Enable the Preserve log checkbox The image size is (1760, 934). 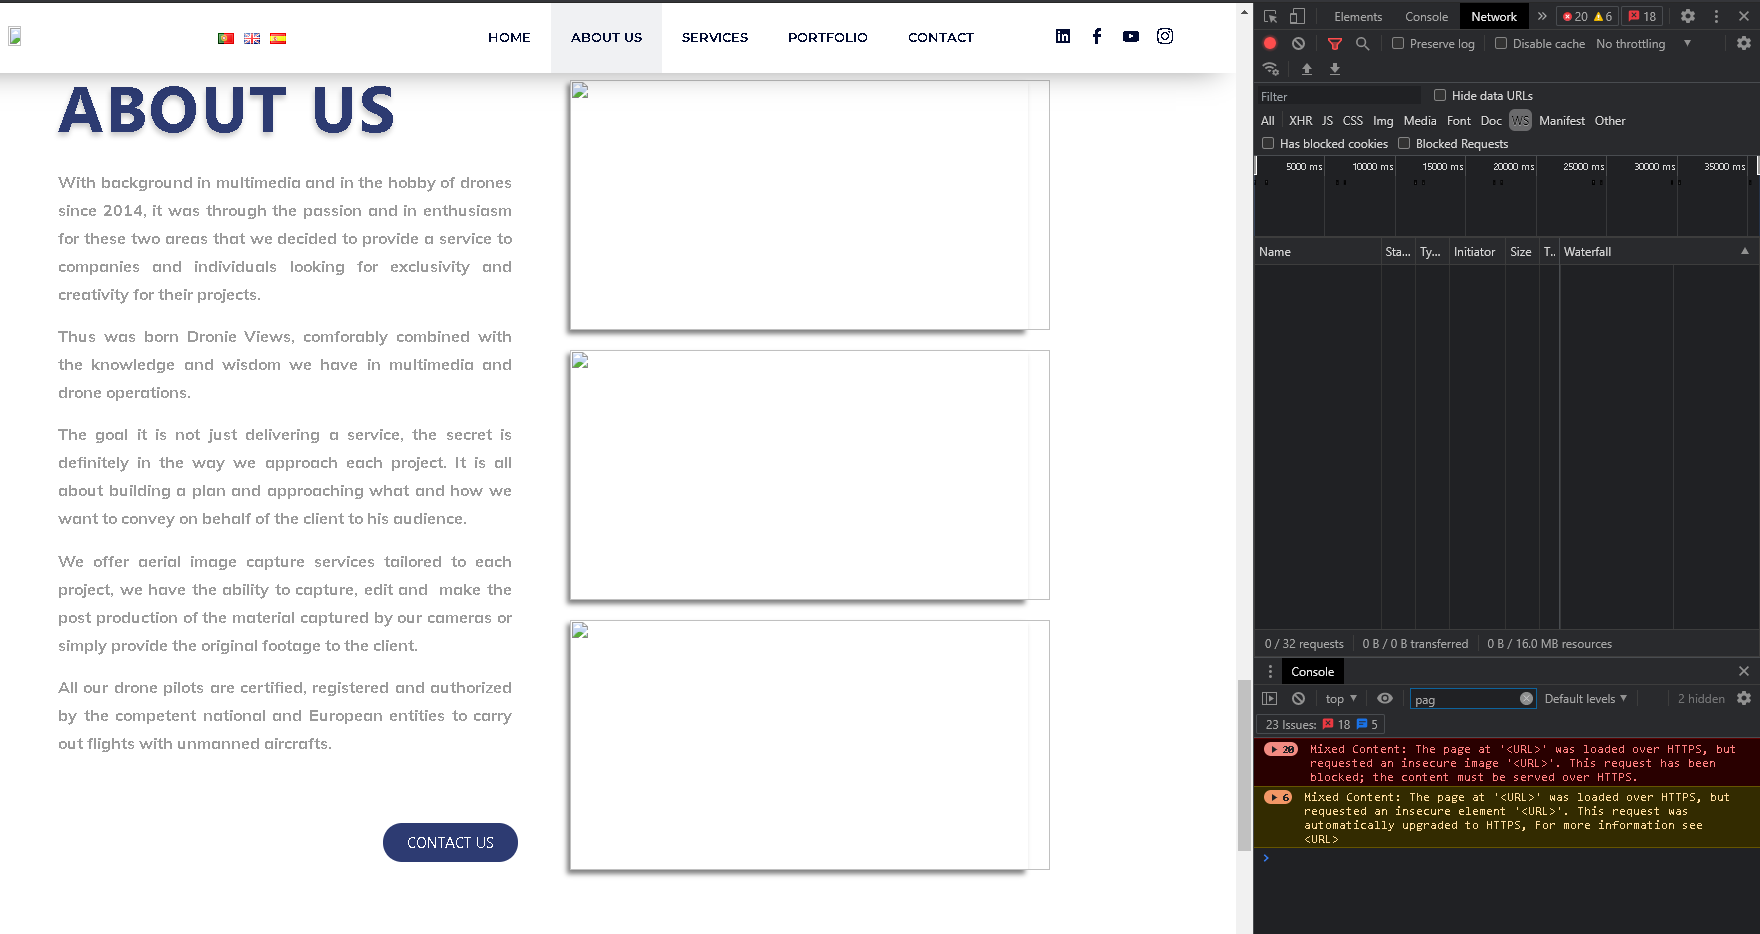coord(1398,44)
